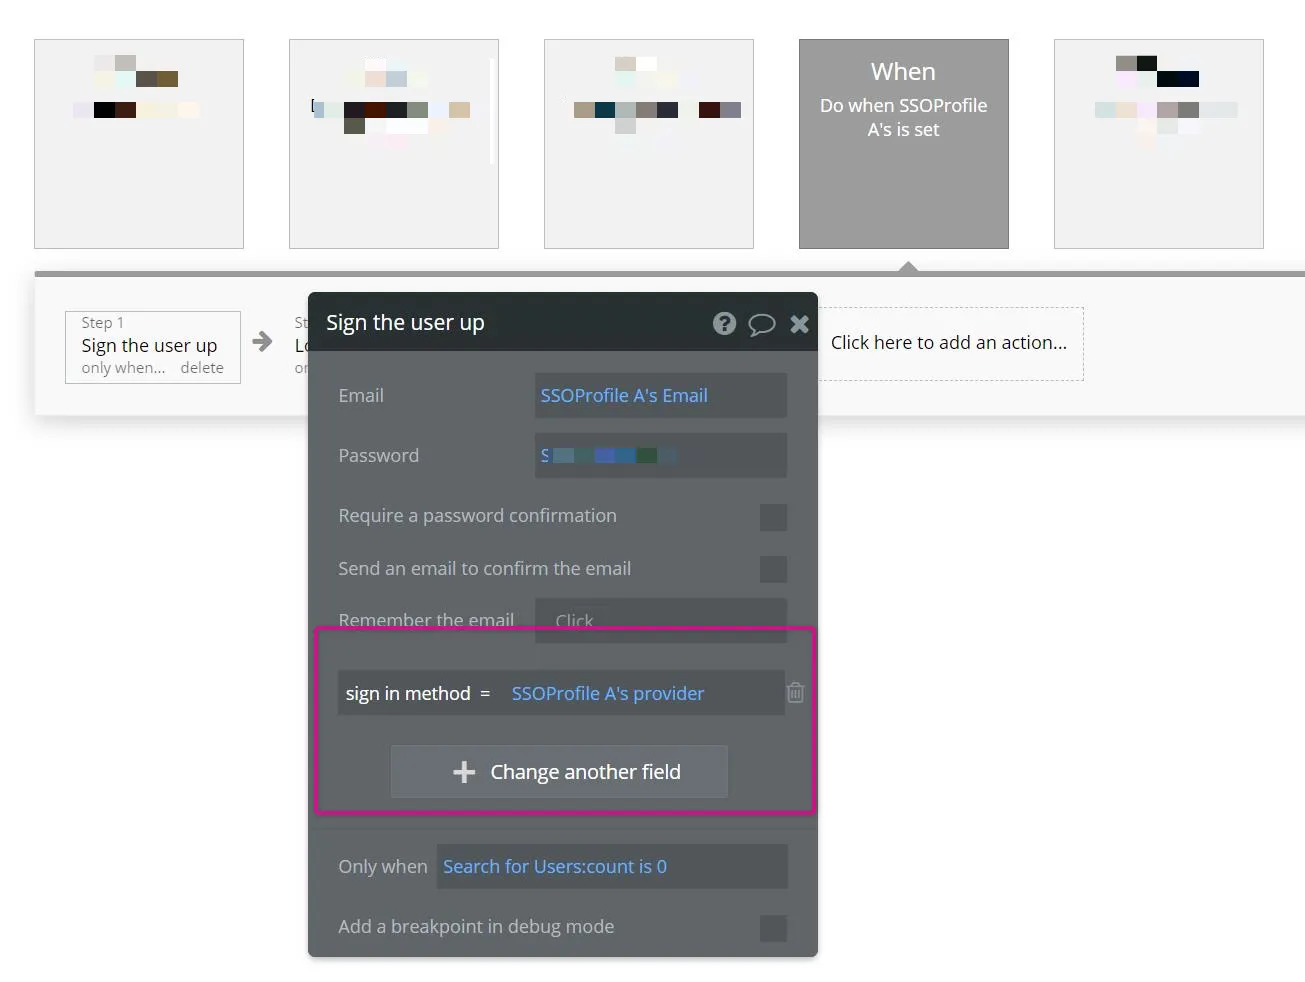
Task: Delete the sign in method field with trash icon
Action: click(795, 692)
